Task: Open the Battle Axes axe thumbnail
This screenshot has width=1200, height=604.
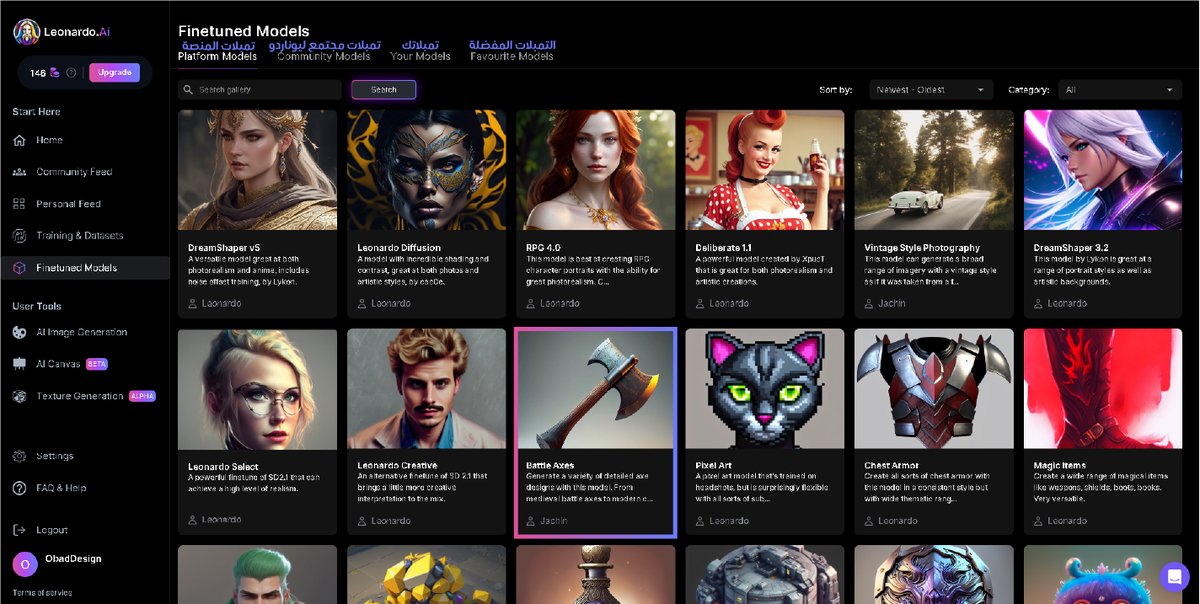Action: (595, 390)
